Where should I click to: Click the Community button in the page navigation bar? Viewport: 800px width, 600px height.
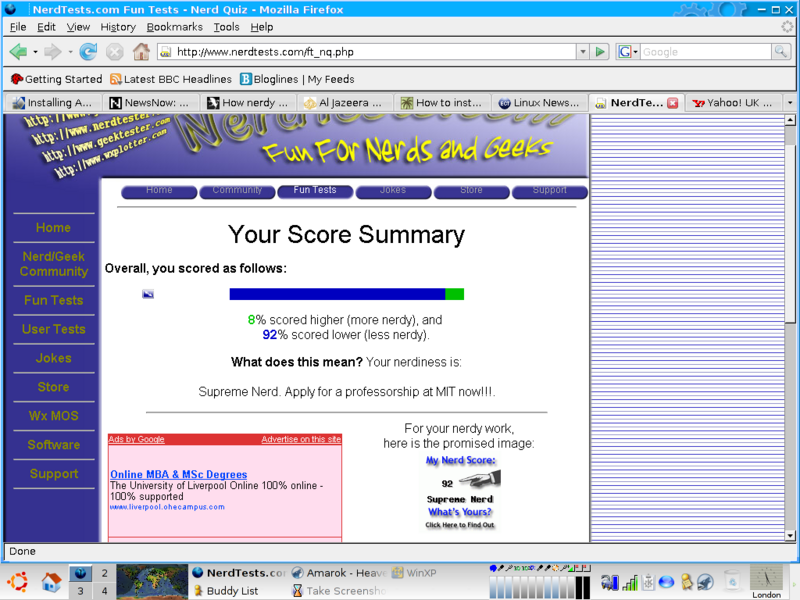point(237,191)
